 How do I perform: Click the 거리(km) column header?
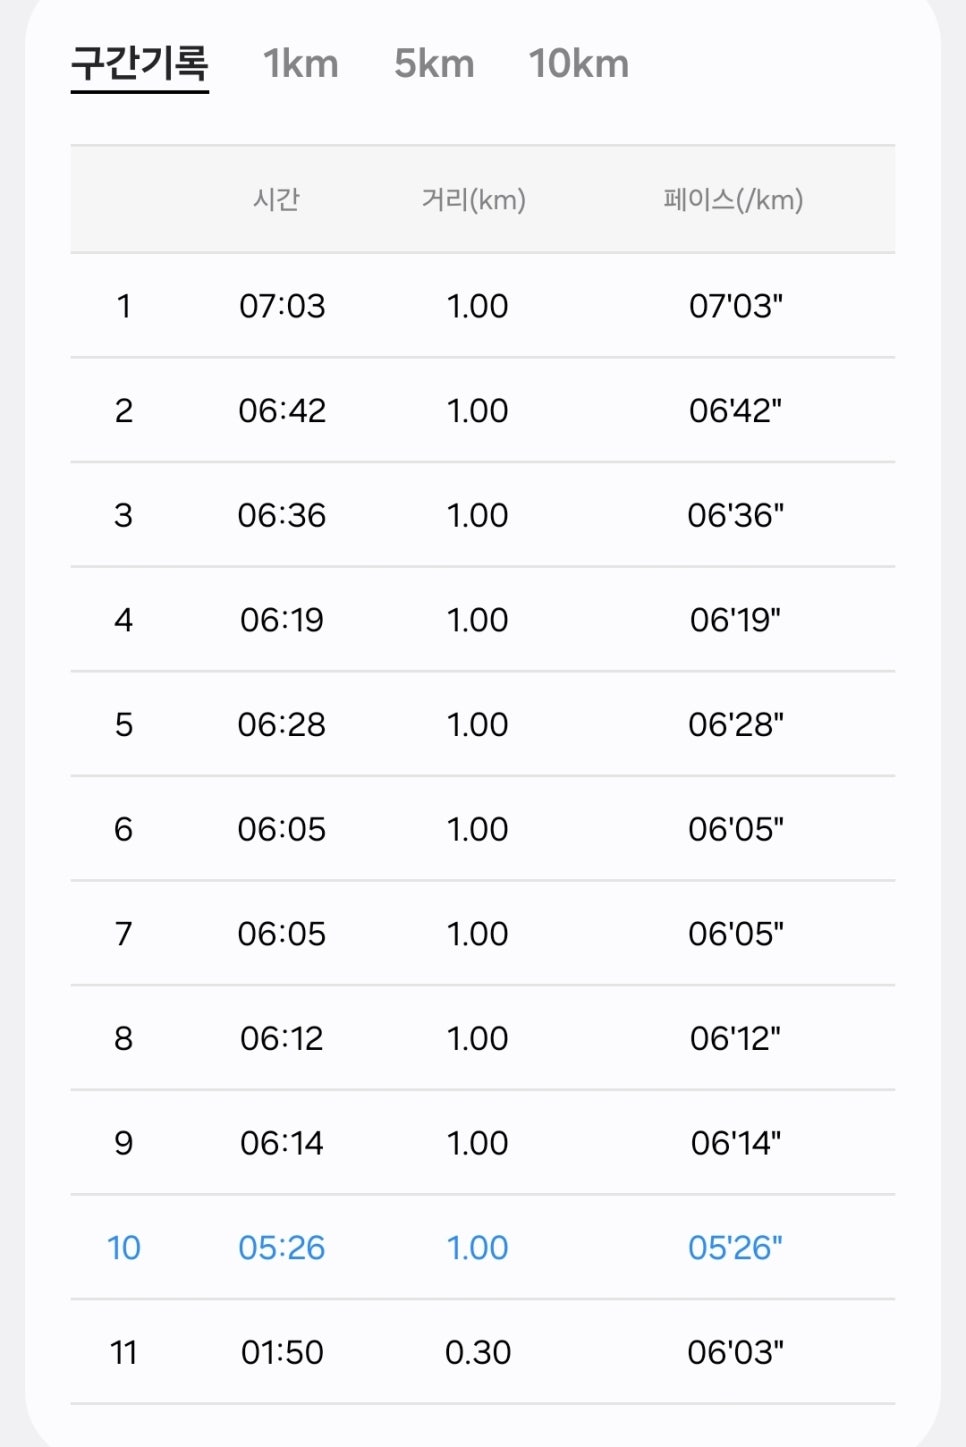[x=474, y=199]
